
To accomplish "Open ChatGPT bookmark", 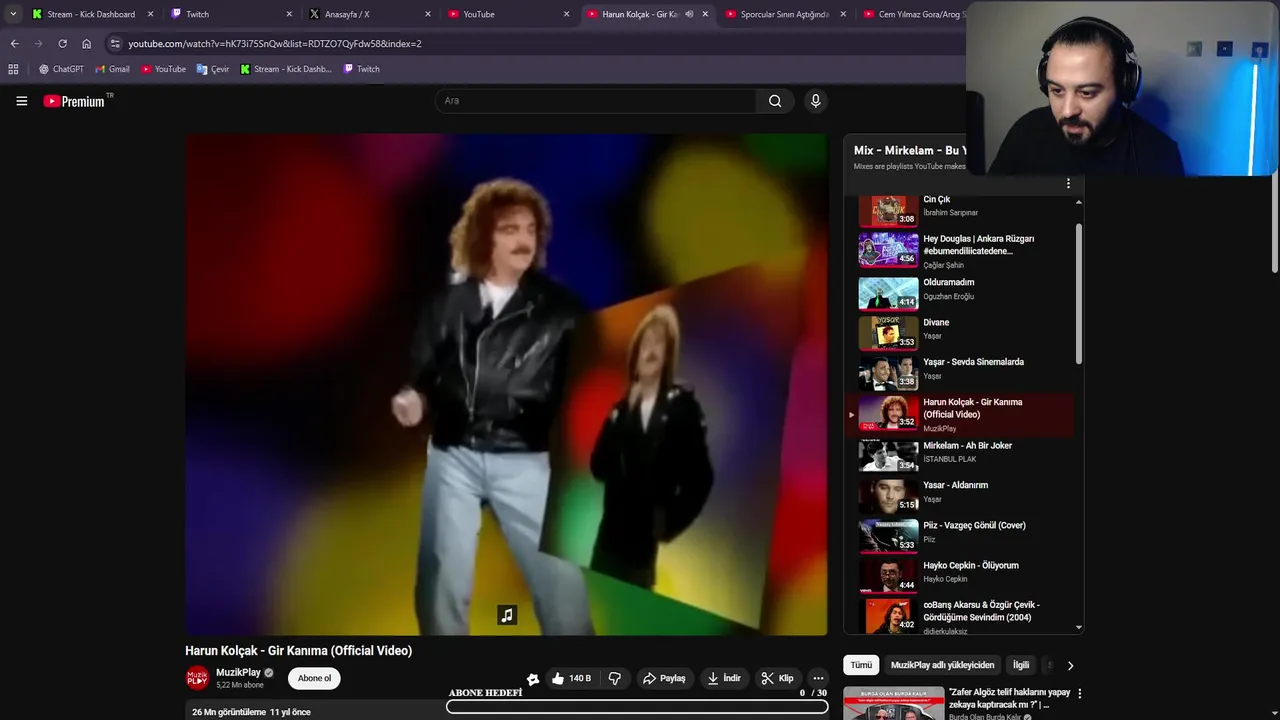I will coord(61,69).
